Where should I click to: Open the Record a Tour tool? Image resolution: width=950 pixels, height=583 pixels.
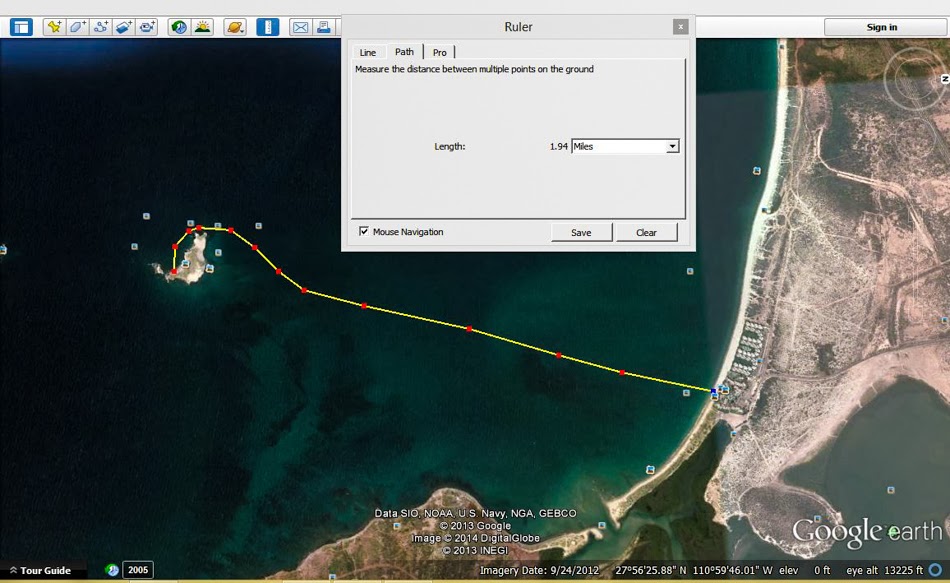[x=147, y=27]
